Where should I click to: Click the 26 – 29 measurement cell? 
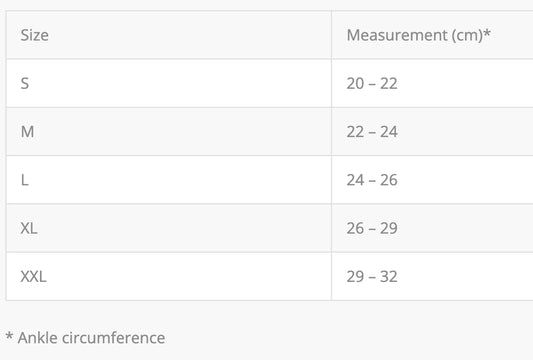[432, 228]
